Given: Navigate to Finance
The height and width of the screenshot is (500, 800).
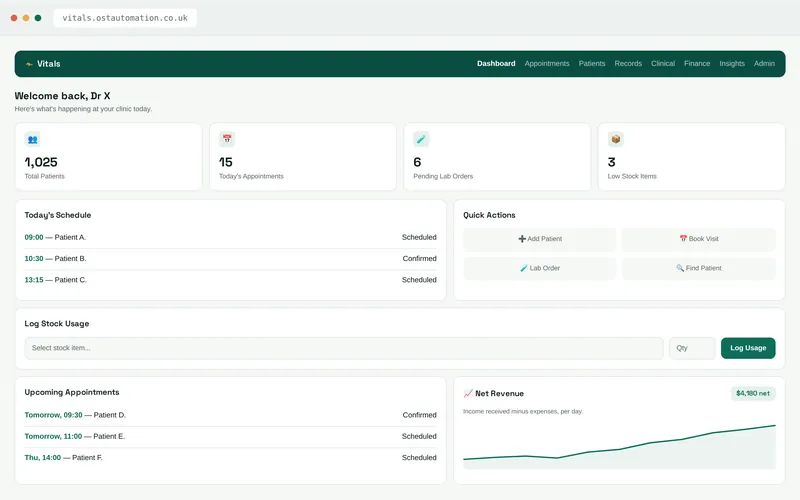Looking at the screenshot, I should [x=697, y=64].
